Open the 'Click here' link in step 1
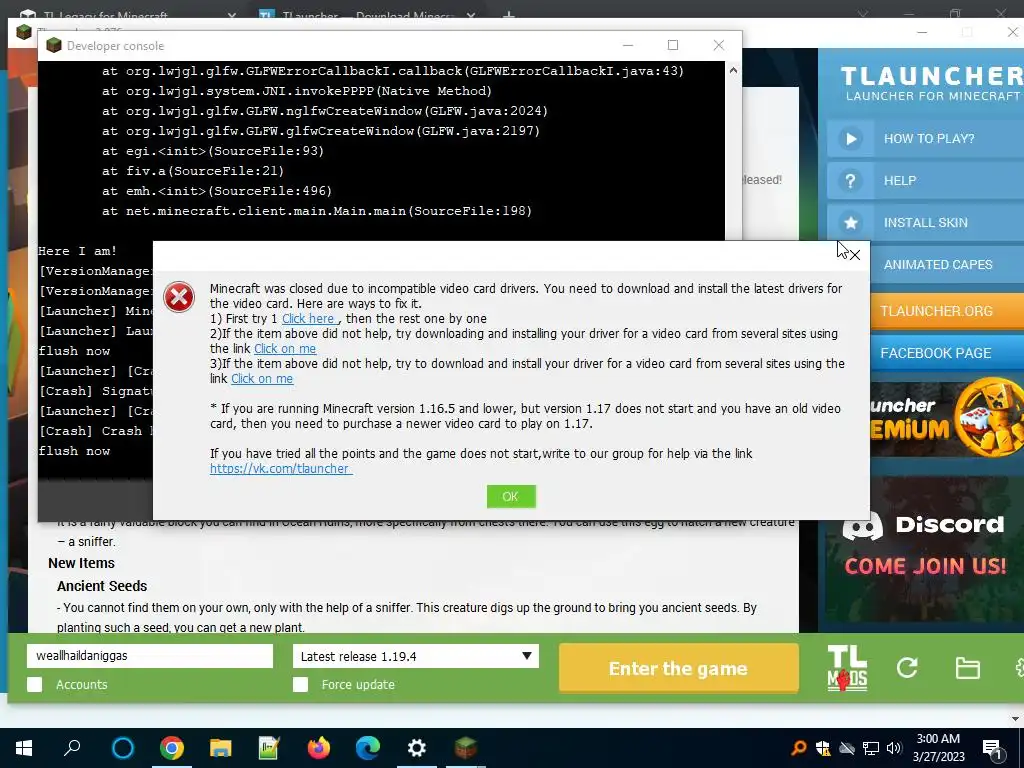 point(310,319)
